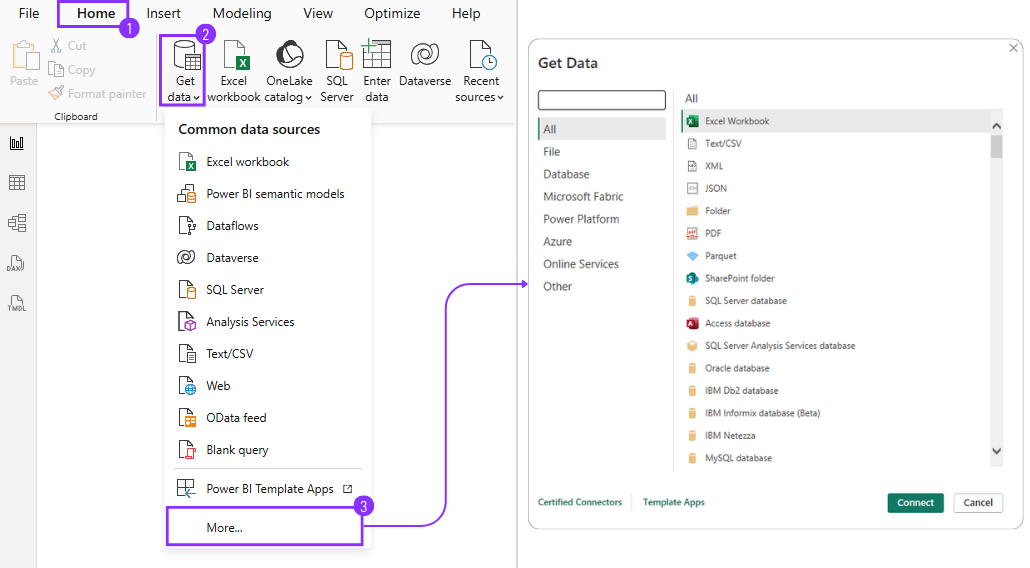Select PDF connector in the list
This screenshot has height=568, width=1030.
click(836, 233)
